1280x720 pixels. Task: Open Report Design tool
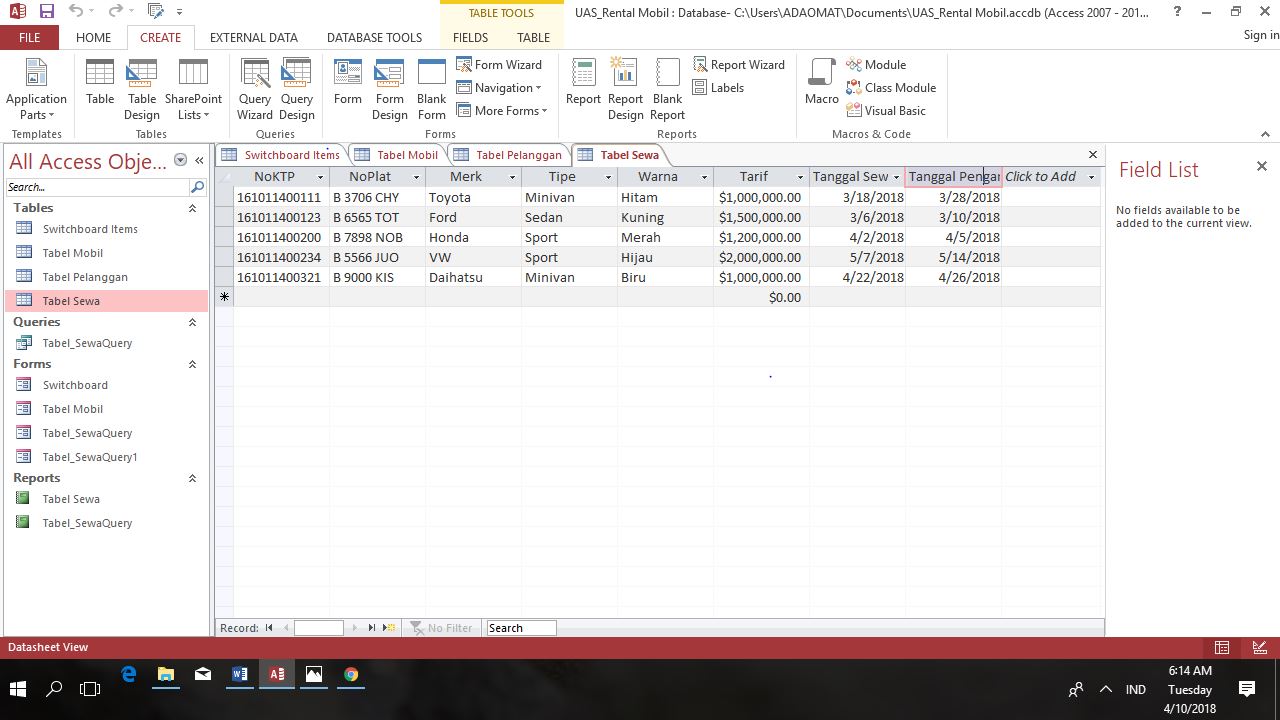[625, 89]
